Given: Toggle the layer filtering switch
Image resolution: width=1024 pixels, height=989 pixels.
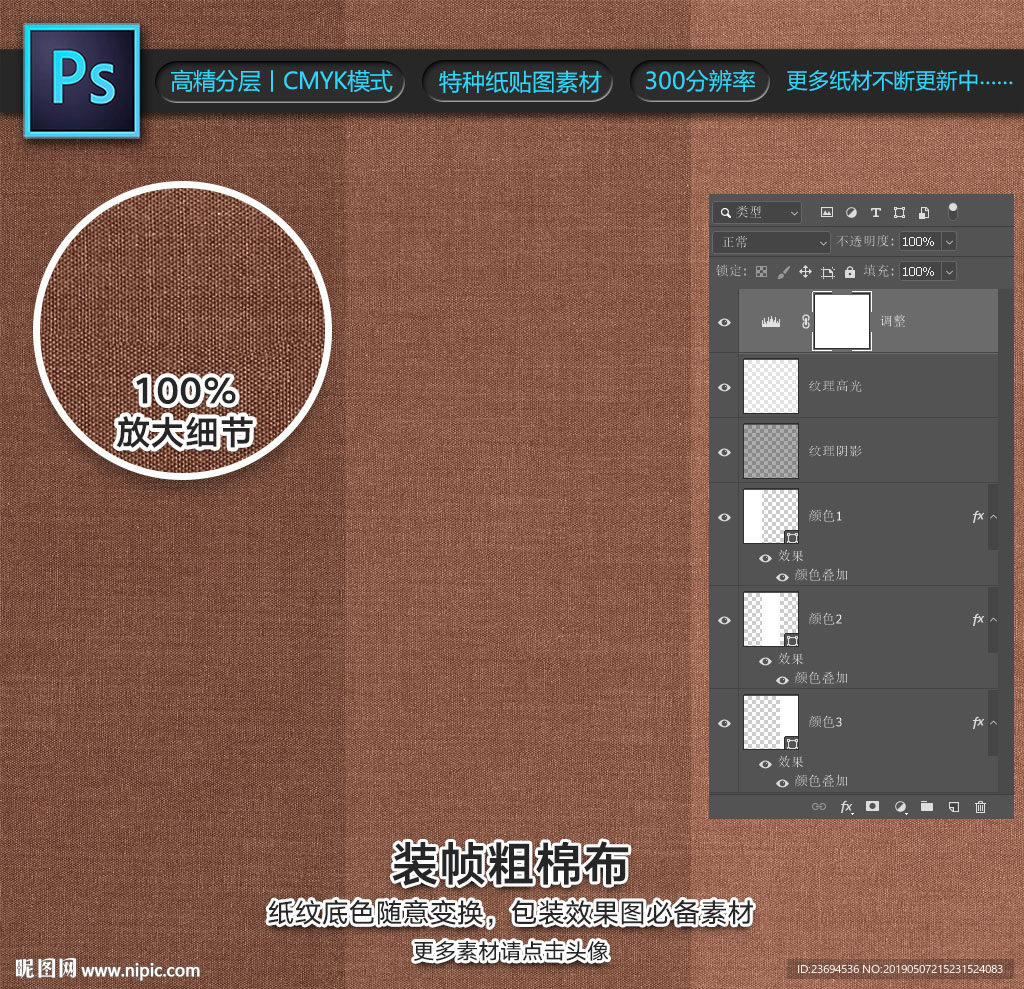Looking at the screenshot, I should [953, 211].
